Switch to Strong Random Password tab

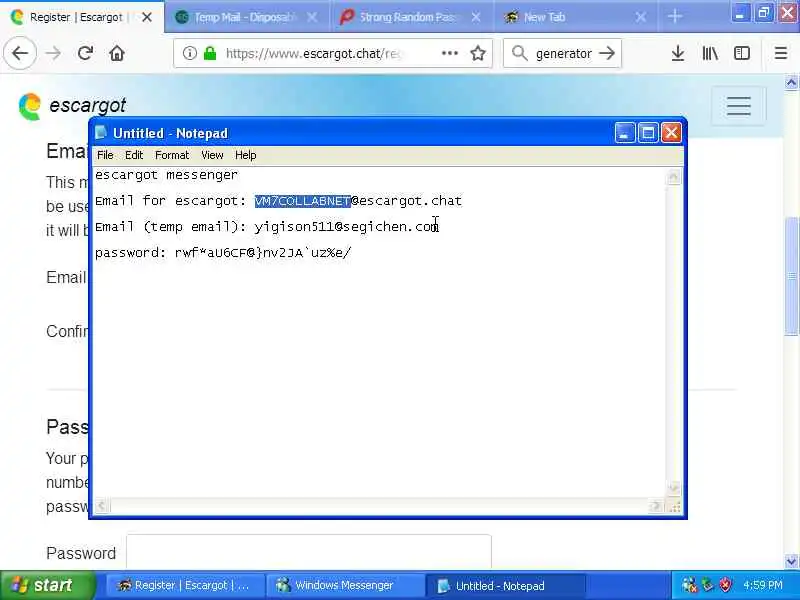click(x=412, y=17)
